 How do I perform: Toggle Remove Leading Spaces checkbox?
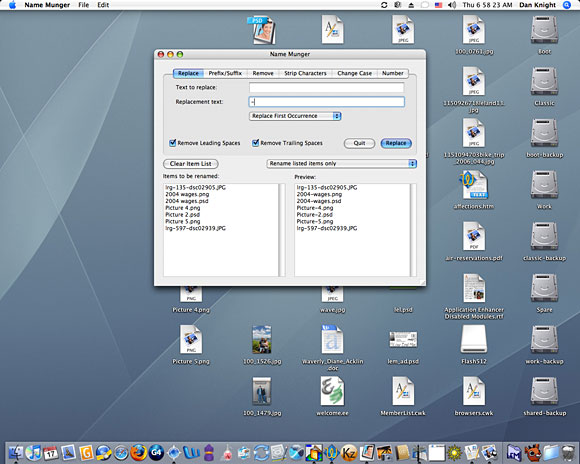172,143
